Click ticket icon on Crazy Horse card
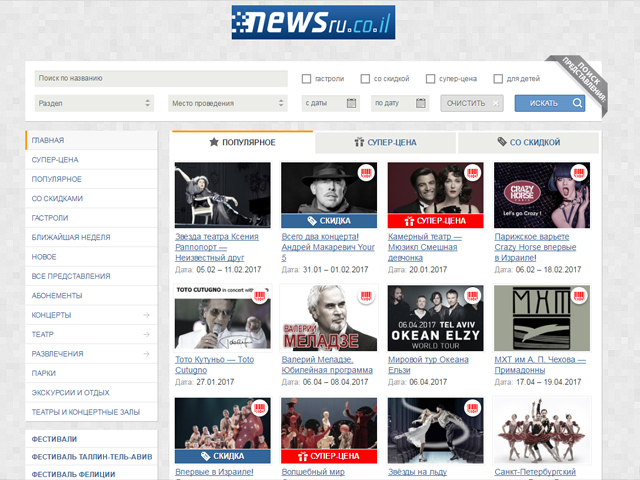 click(x=579, y=173)
